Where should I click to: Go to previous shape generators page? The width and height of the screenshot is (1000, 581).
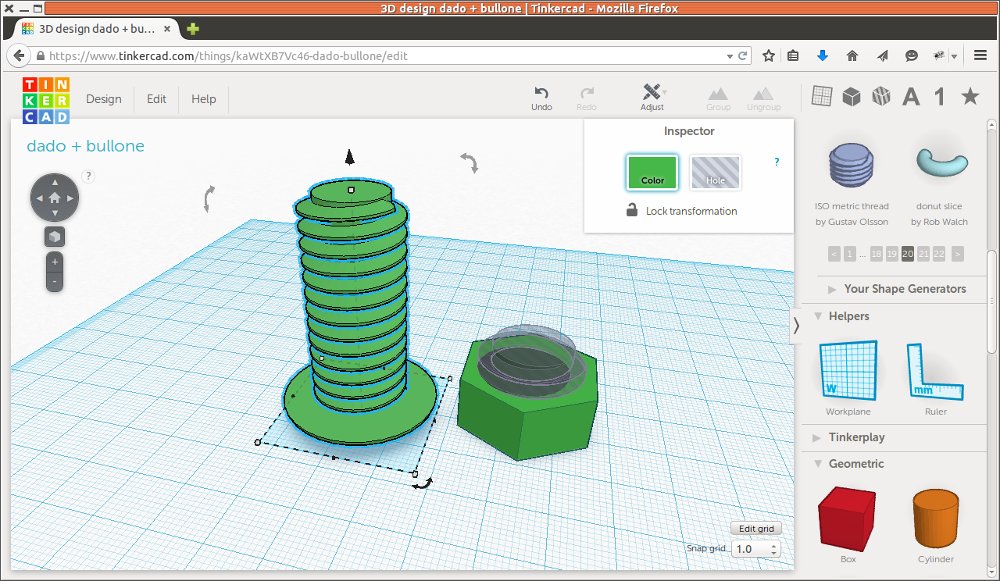(834, 254)
